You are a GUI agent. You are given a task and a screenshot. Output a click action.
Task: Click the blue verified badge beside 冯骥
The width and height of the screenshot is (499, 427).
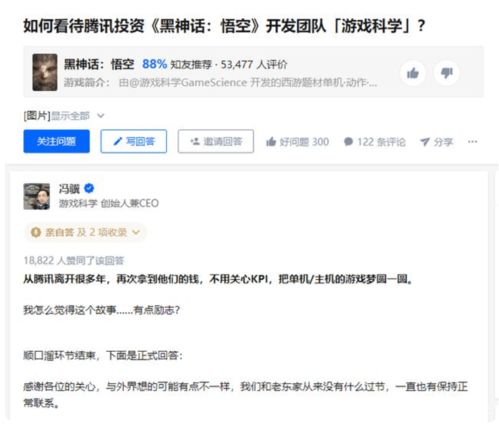coord(89,189)
